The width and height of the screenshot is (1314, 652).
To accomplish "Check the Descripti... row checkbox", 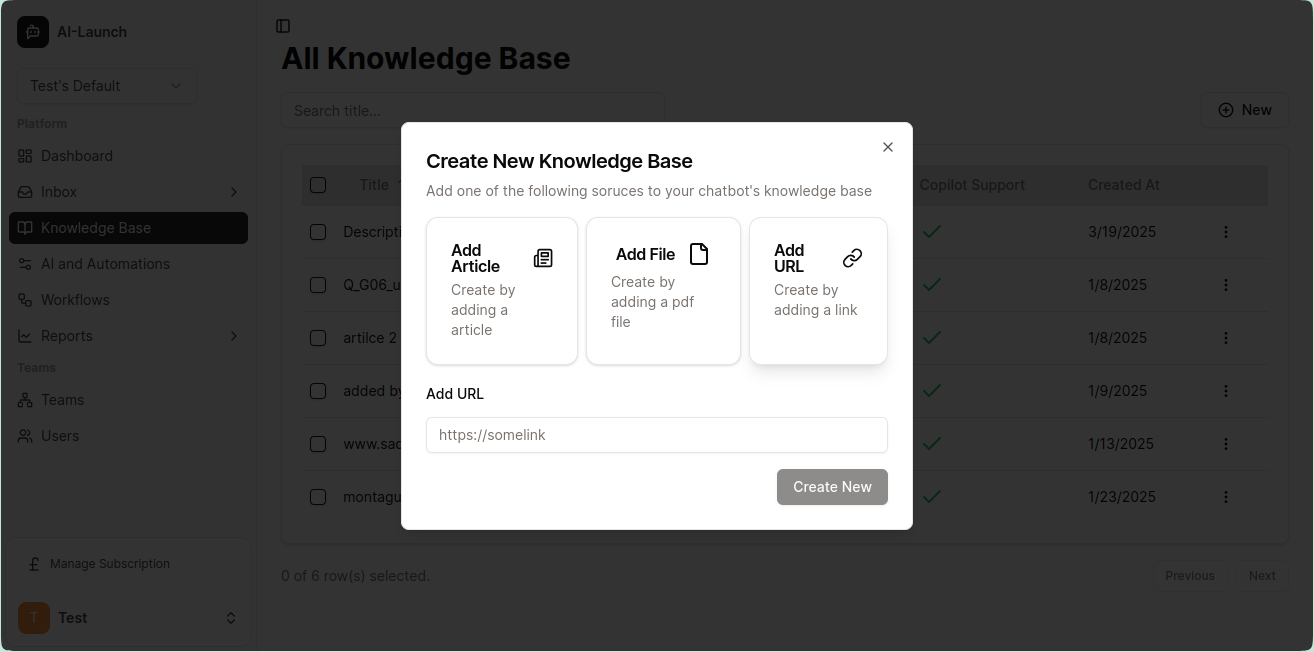I will point(318,232).
